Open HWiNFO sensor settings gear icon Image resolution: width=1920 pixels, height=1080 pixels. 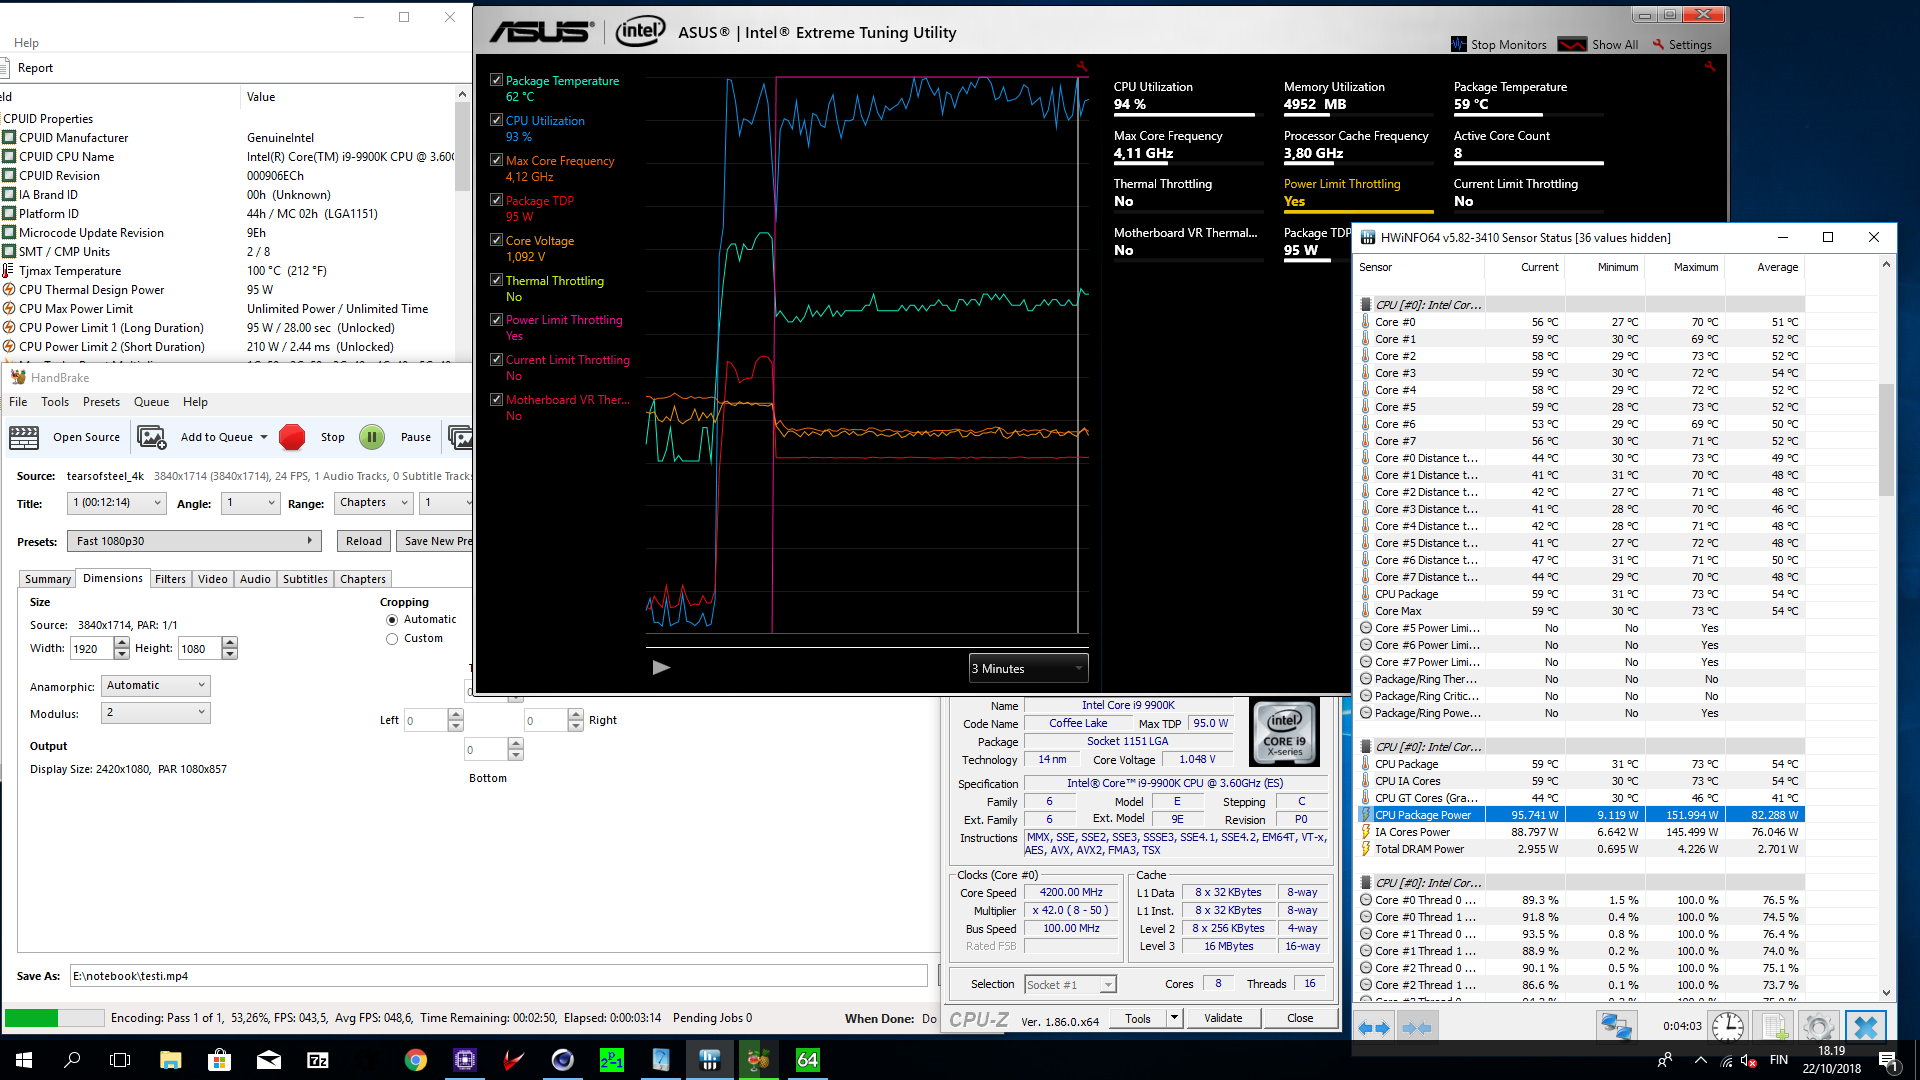[x=1818, y=1027]
